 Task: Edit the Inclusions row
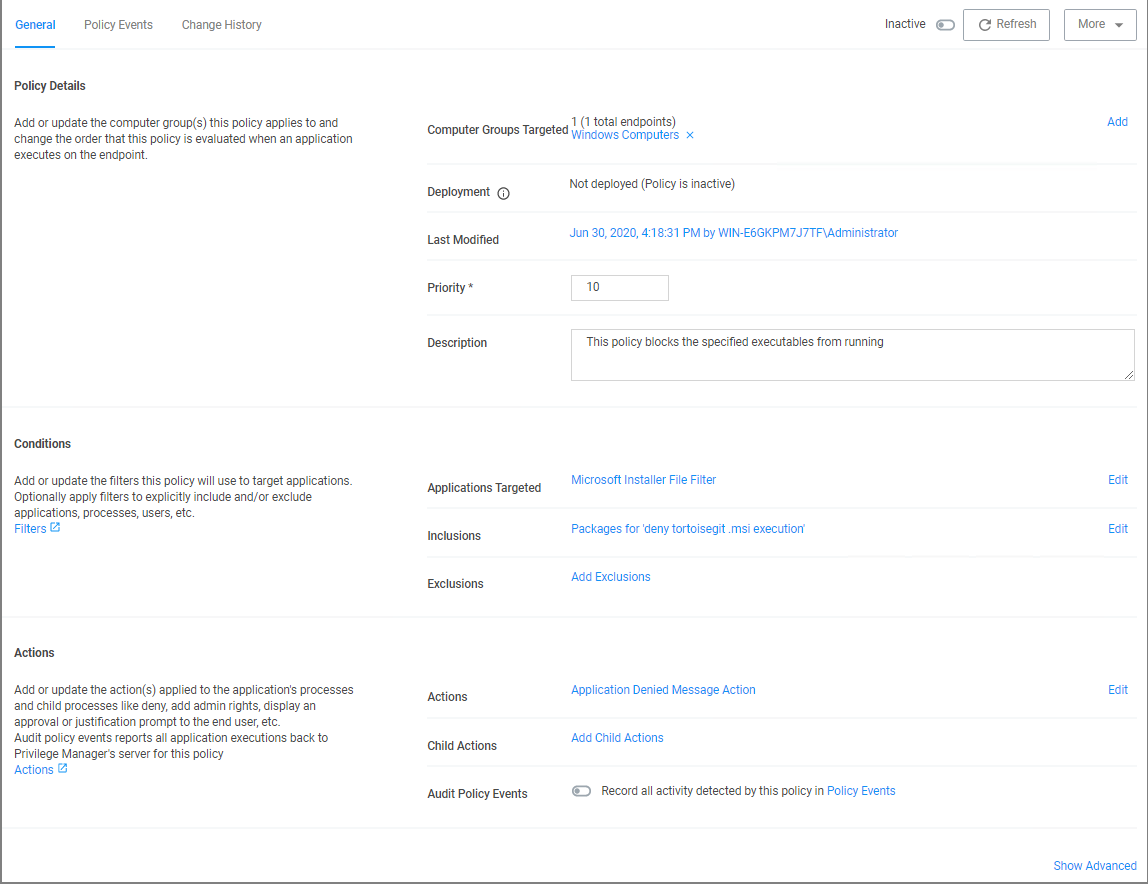tap(1117, 529)
